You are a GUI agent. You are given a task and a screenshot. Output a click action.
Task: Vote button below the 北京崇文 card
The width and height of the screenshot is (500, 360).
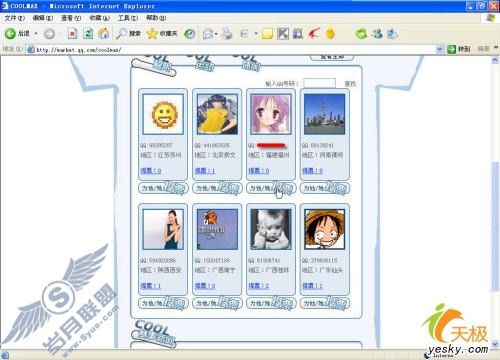pos(217,188)
